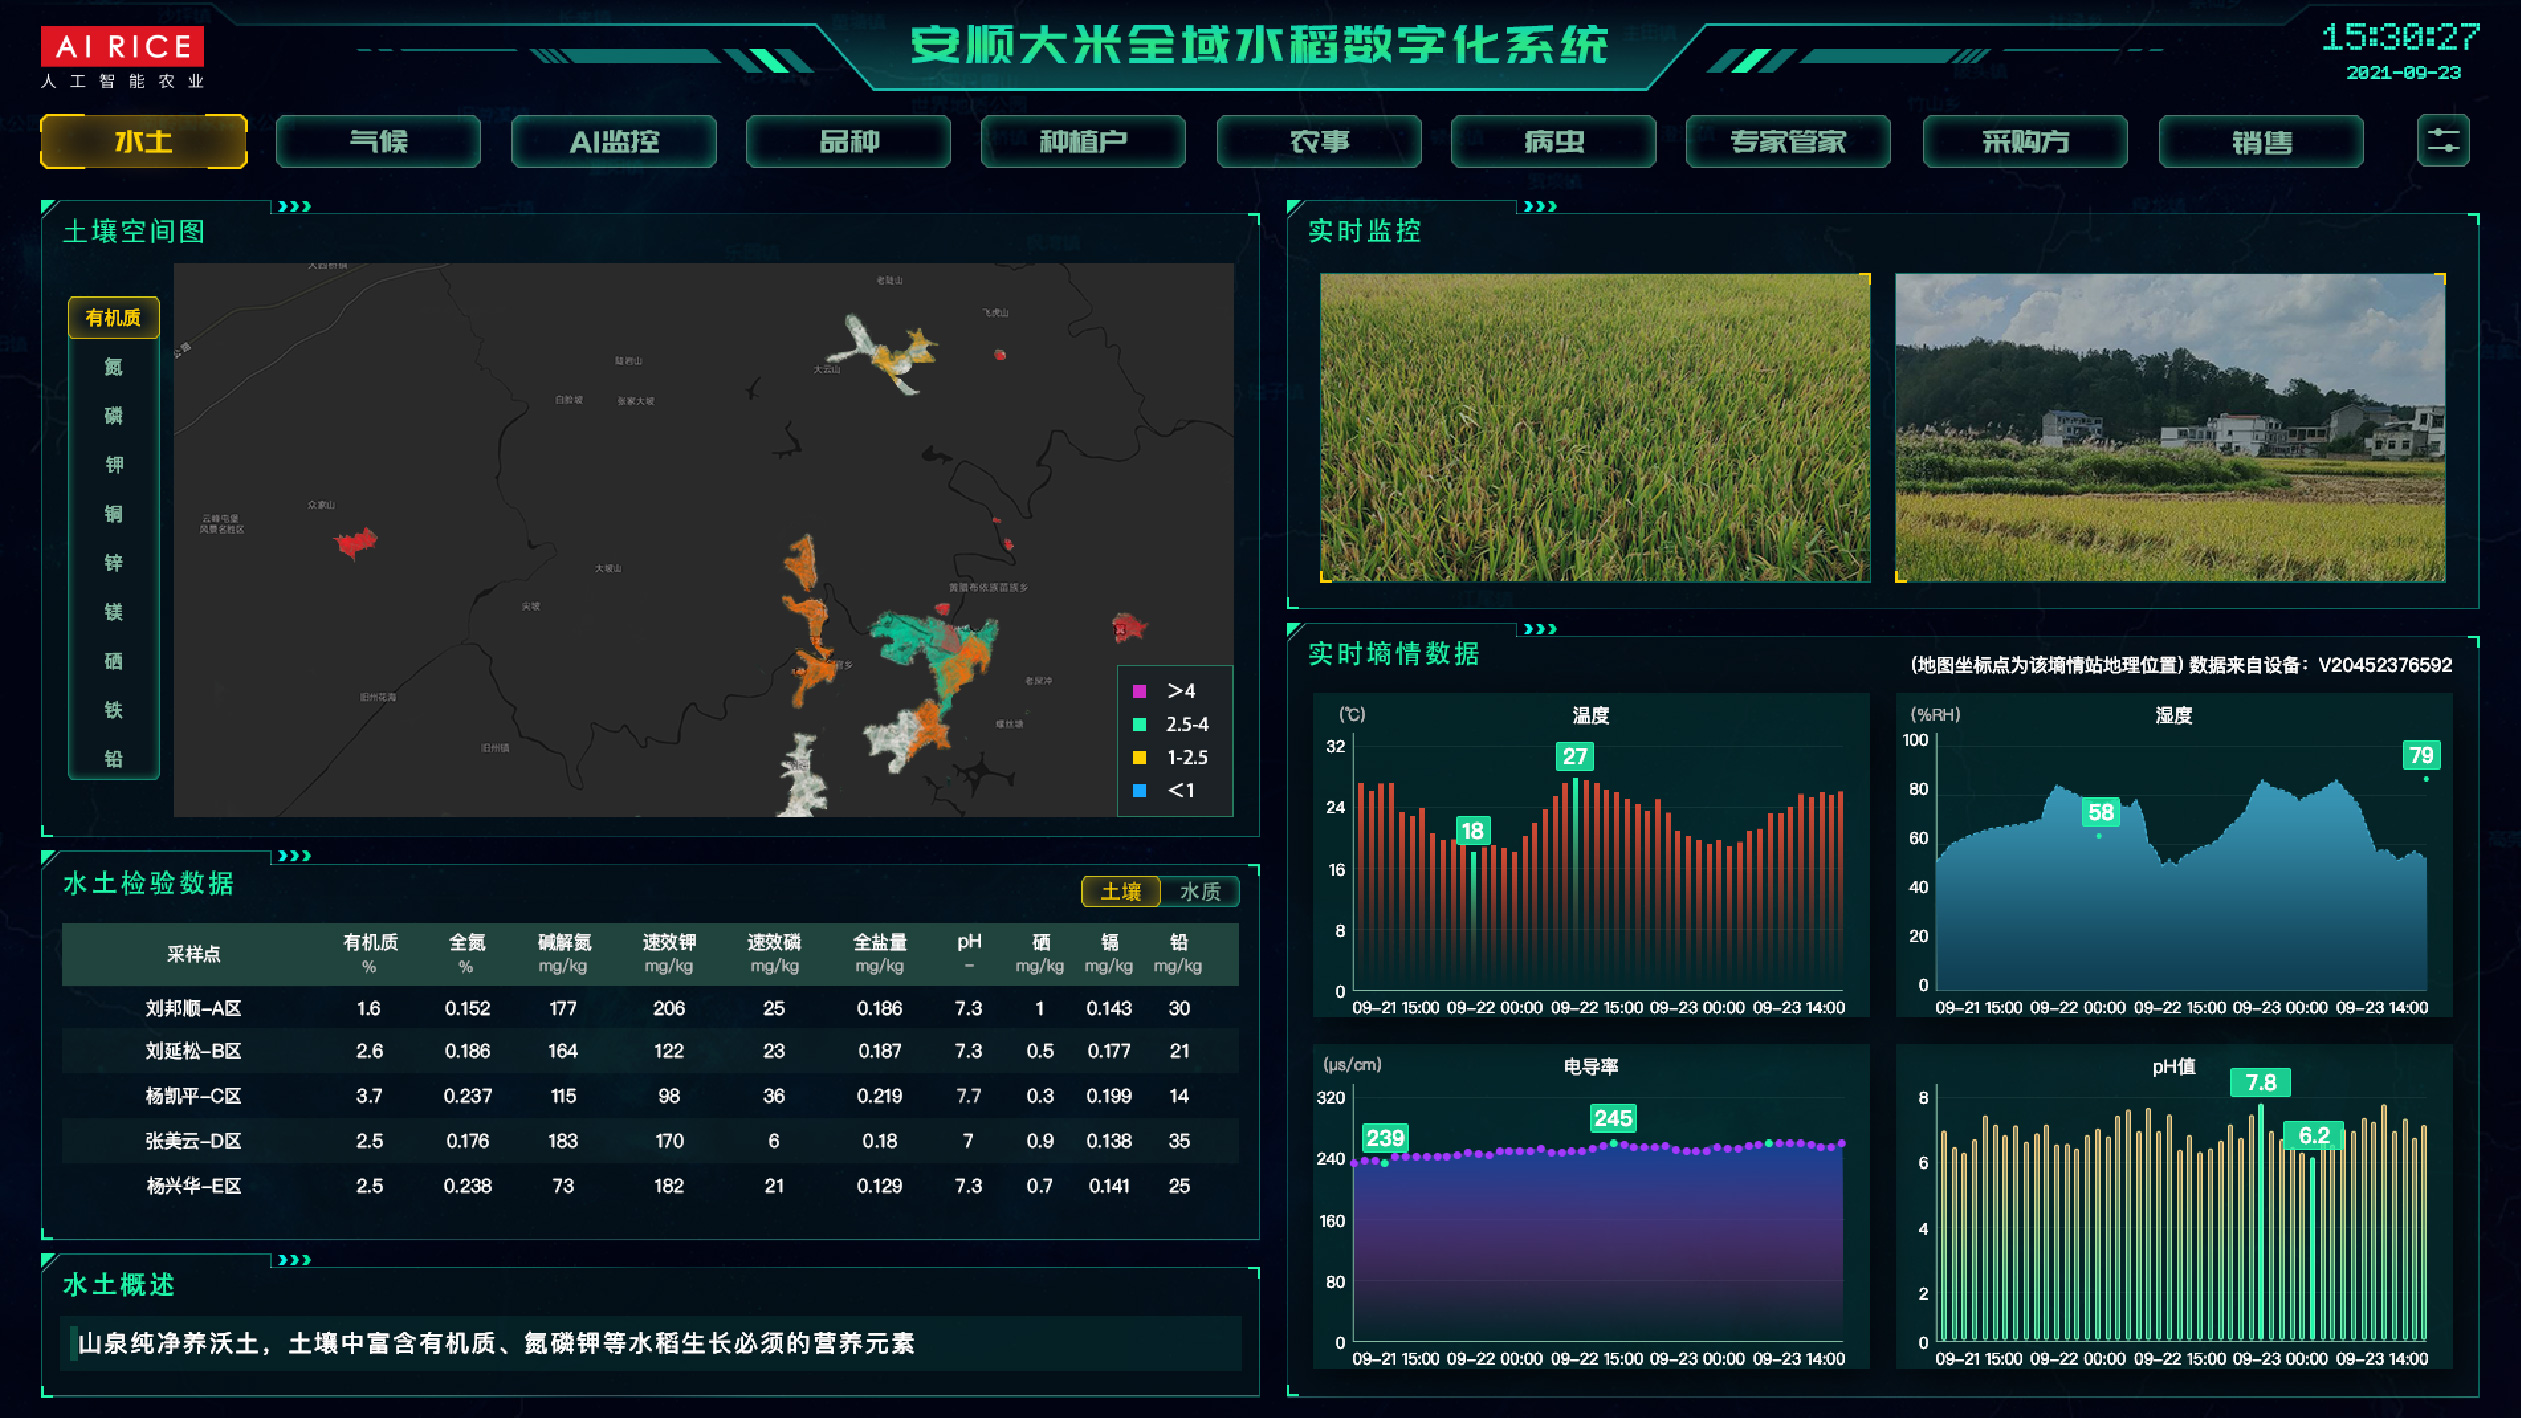Click chevron arrows beside 土壤空间图 panel
The height and width of the screenshot is (1418, 2521).
coord(294,207)
